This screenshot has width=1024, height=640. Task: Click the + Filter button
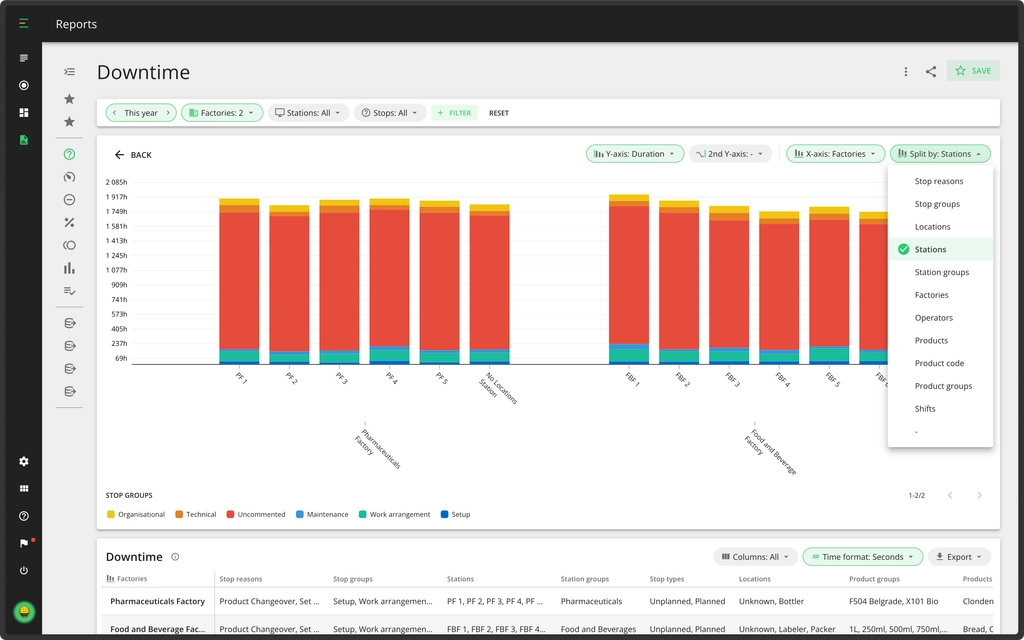click(x=454, y=113)
